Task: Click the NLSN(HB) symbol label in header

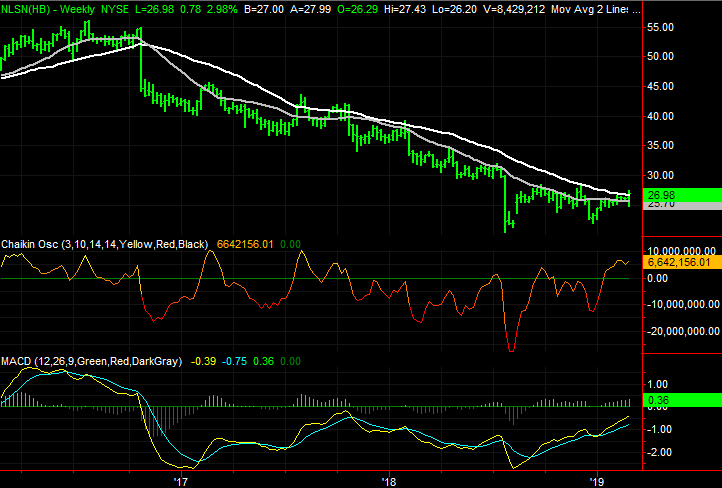Action: tap(26, 9)
